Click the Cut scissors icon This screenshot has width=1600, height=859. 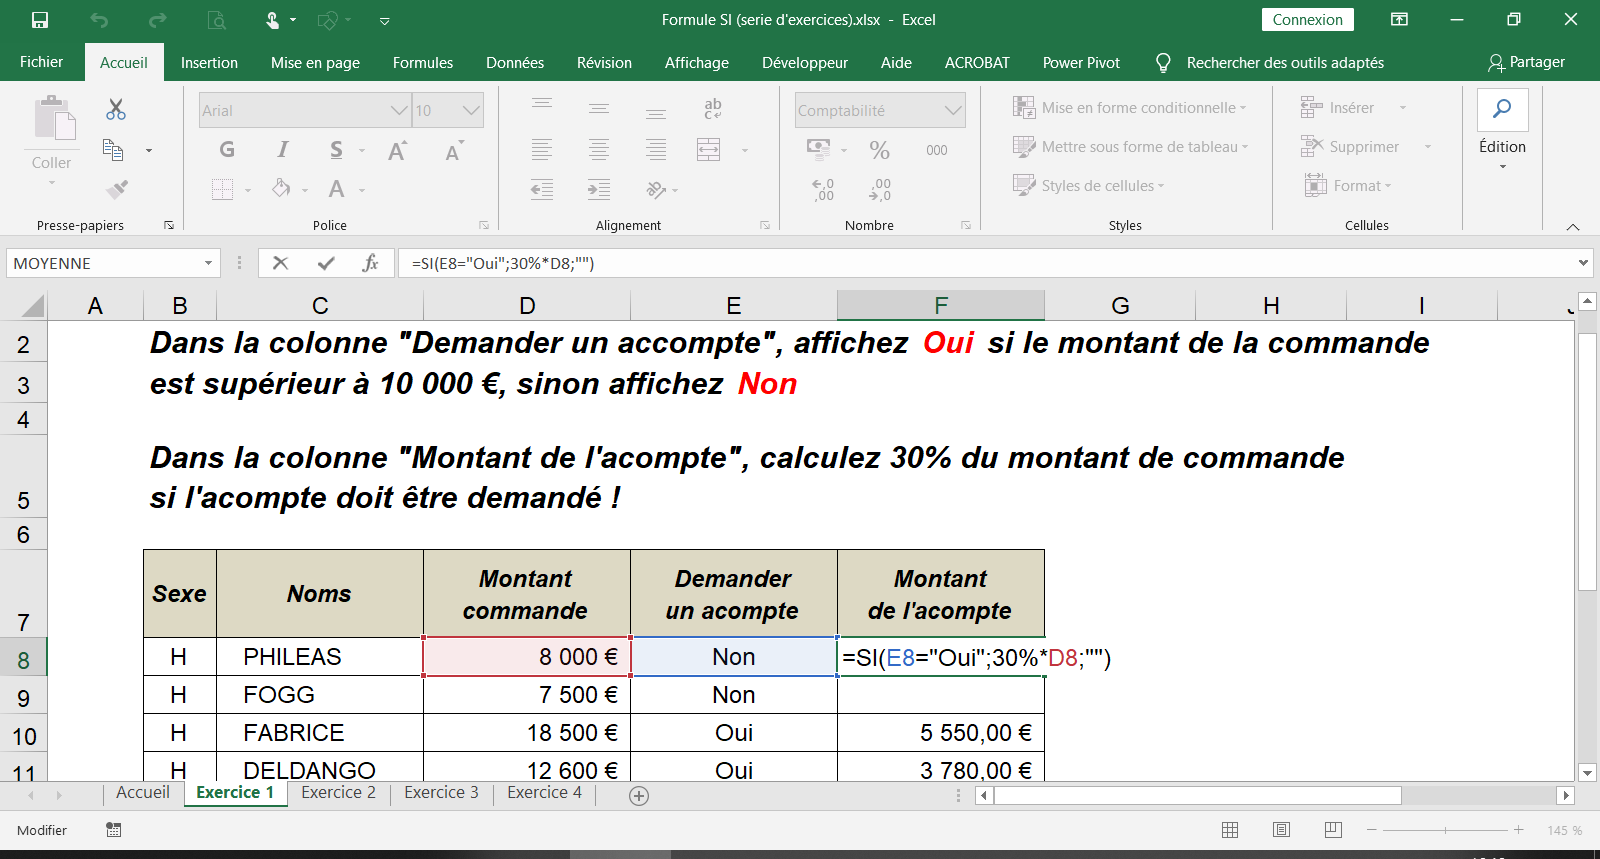pyautogui.click(x=116, y=109)
